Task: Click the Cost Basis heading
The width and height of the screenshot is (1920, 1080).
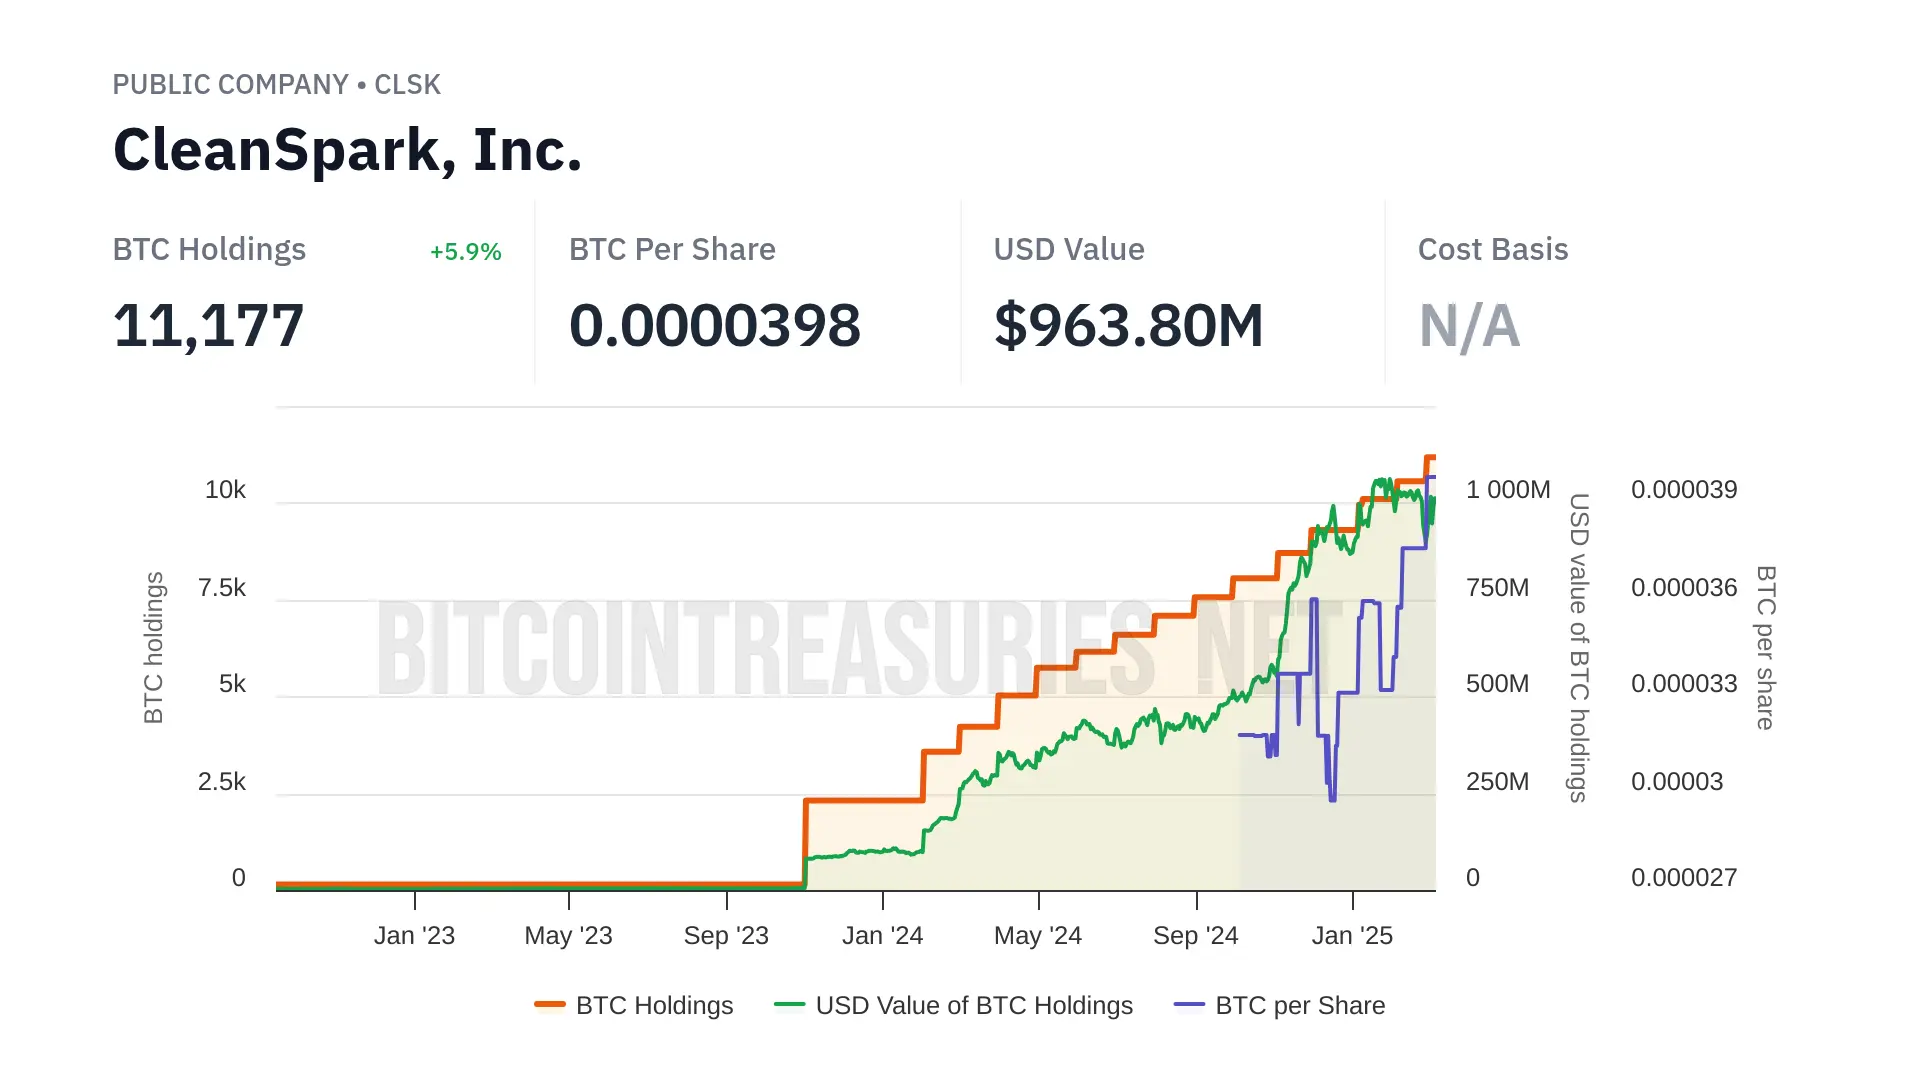Action: pos(1492,249)
